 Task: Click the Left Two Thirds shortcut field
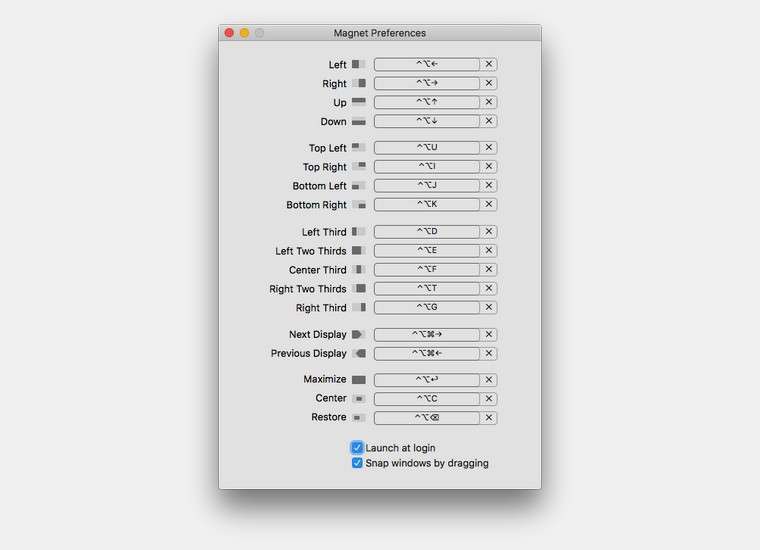(x=427, y=251)
